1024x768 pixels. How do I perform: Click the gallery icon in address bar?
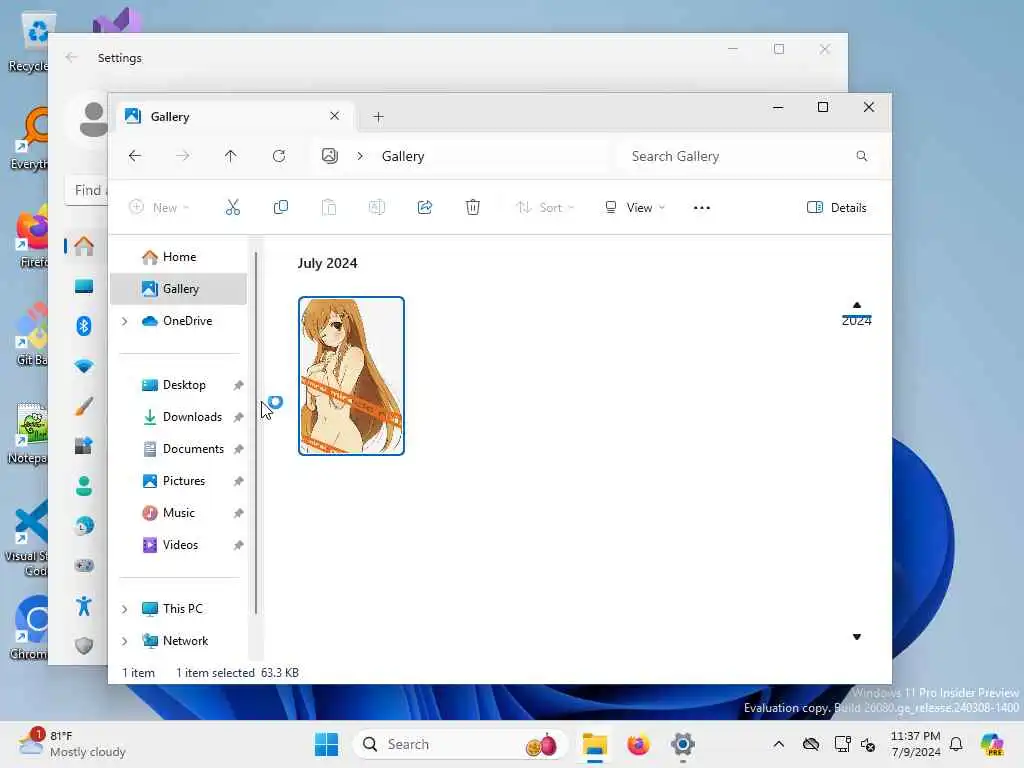click(x=330, y=156)
